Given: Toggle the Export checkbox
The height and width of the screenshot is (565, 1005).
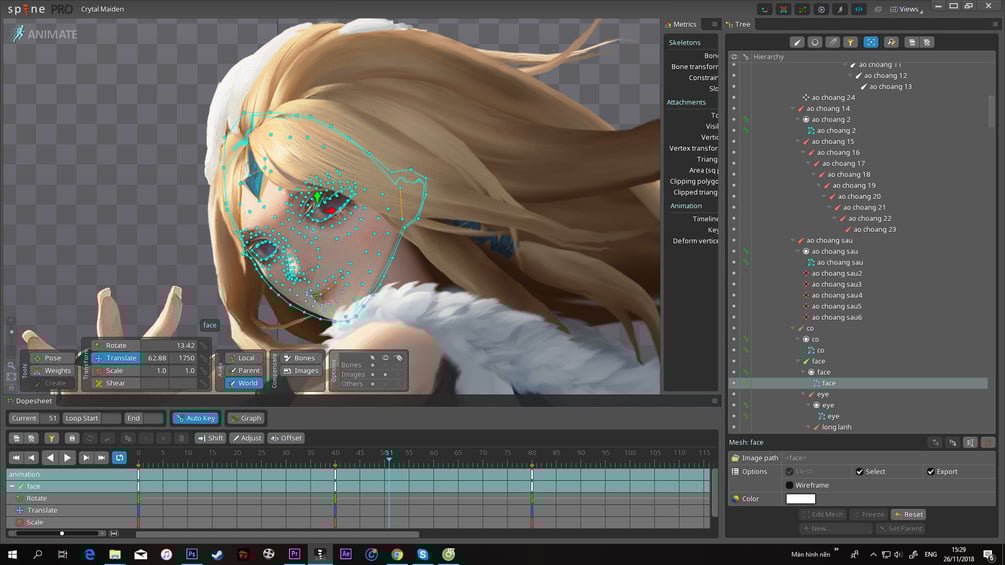Looking at the screenshot, I should (931, 471).
